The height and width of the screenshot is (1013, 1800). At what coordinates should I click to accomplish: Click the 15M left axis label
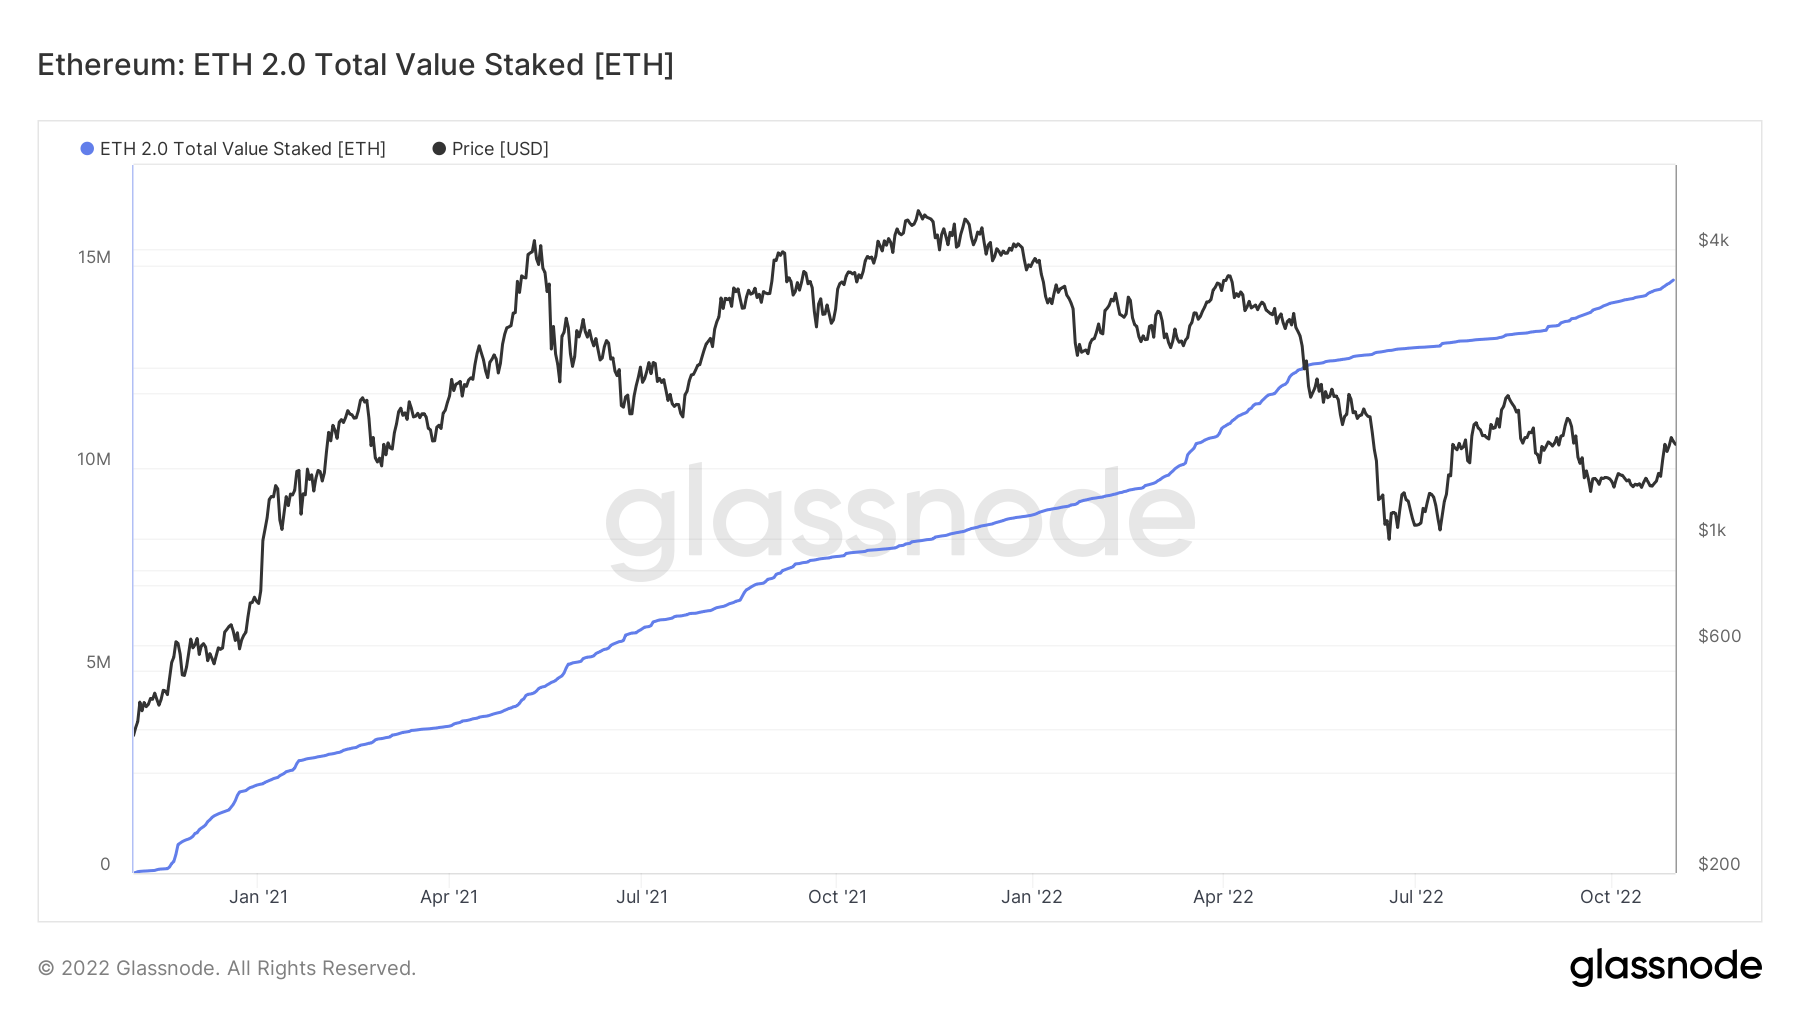(x=95, y=258)
